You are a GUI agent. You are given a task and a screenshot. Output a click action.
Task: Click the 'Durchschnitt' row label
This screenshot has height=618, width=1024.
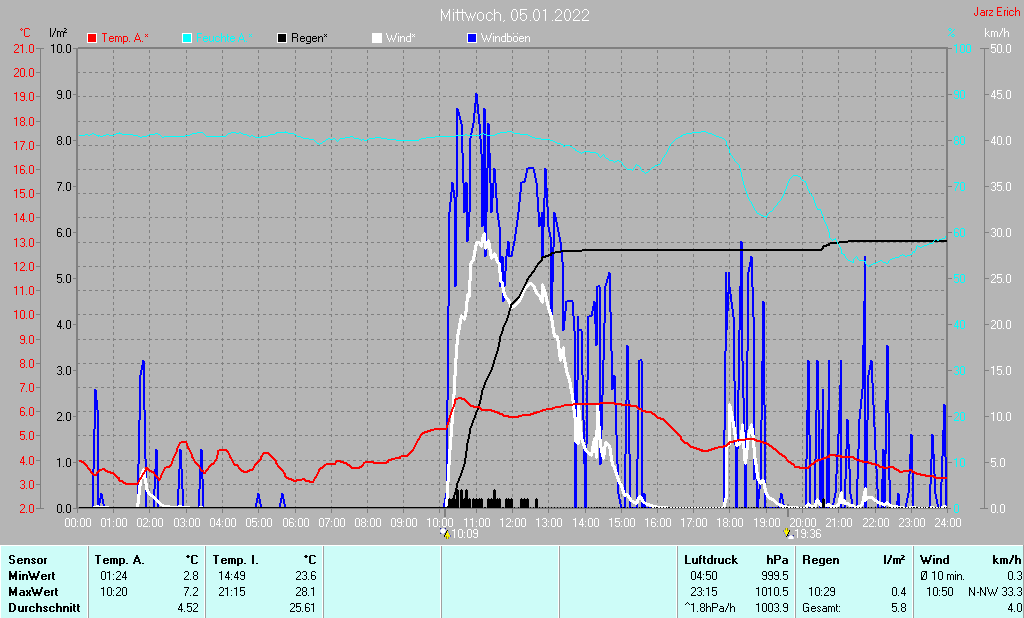coord(44,608)
